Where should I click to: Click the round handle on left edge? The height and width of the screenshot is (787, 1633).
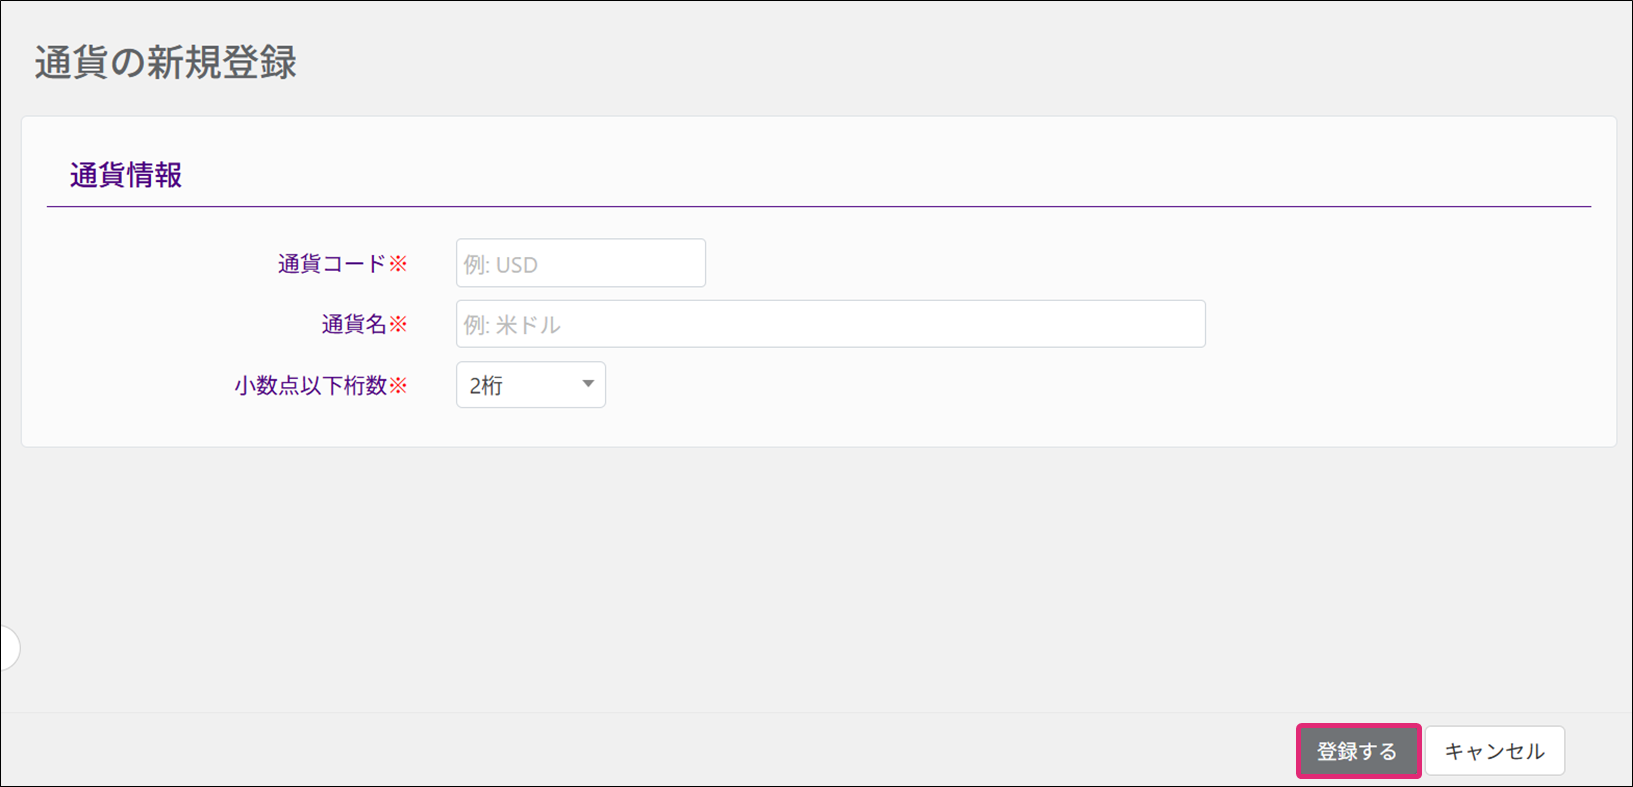pyautogui.click(x=8, y=648)
